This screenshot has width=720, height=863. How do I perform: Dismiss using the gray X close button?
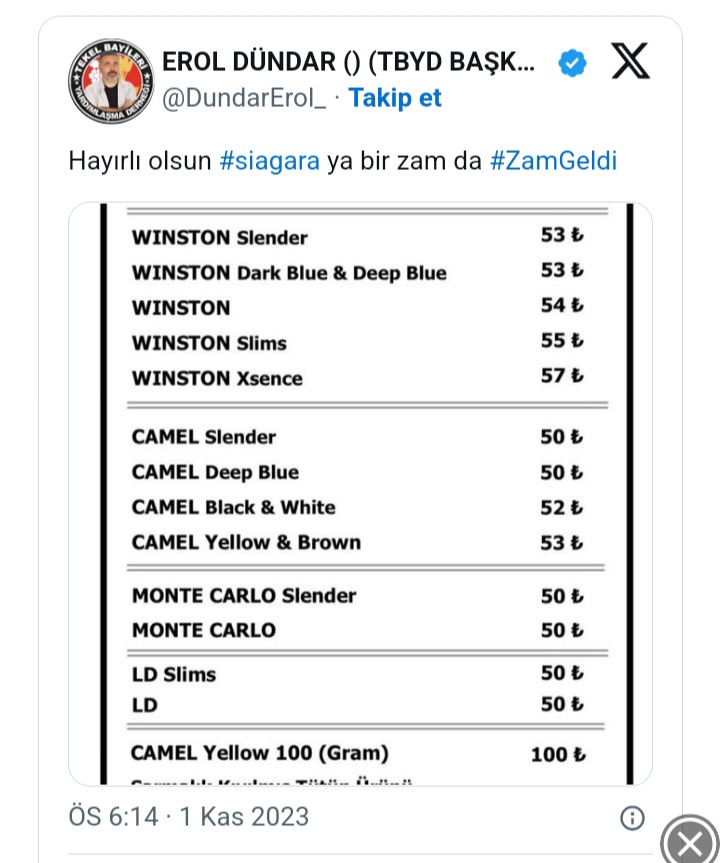(x=690, y=841)
